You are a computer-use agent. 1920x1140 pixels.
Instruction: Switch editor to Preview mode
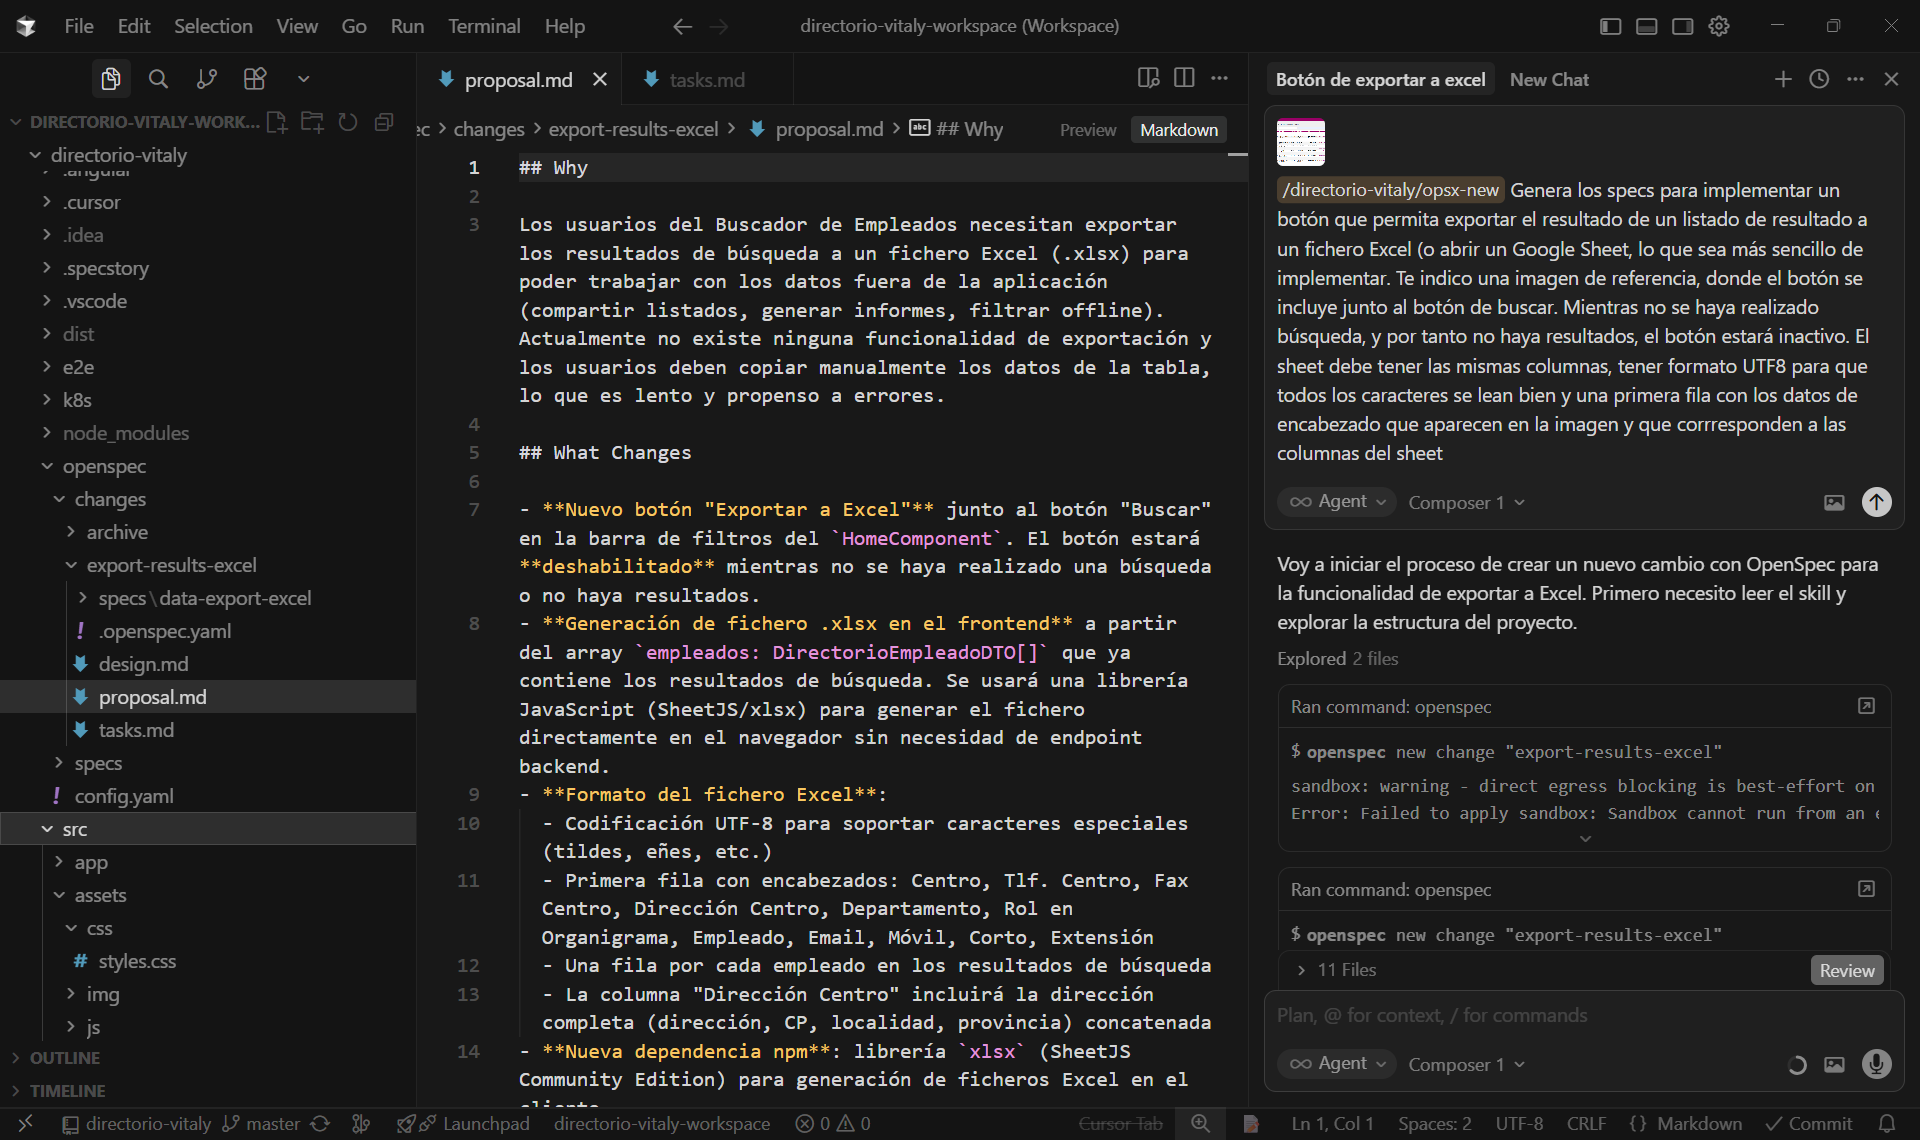click(x=1087, y=130)
